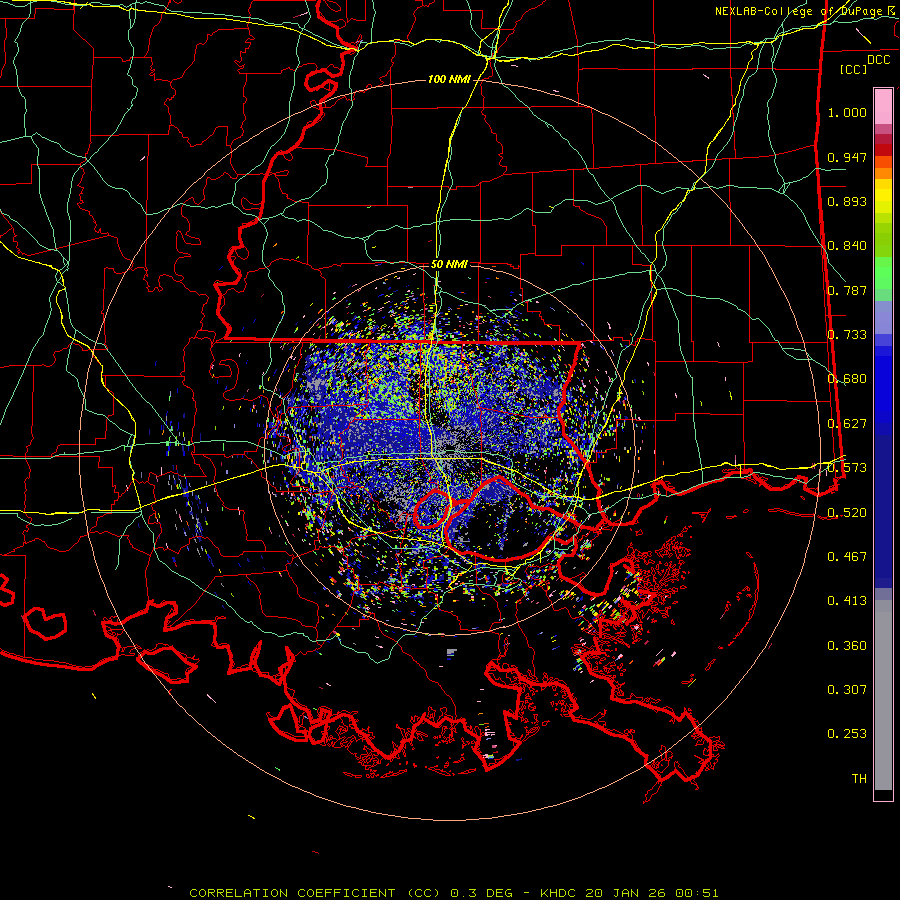Click the 0.360 legend value
This screenshot has width=900, height=900.
tap(847, 646)
